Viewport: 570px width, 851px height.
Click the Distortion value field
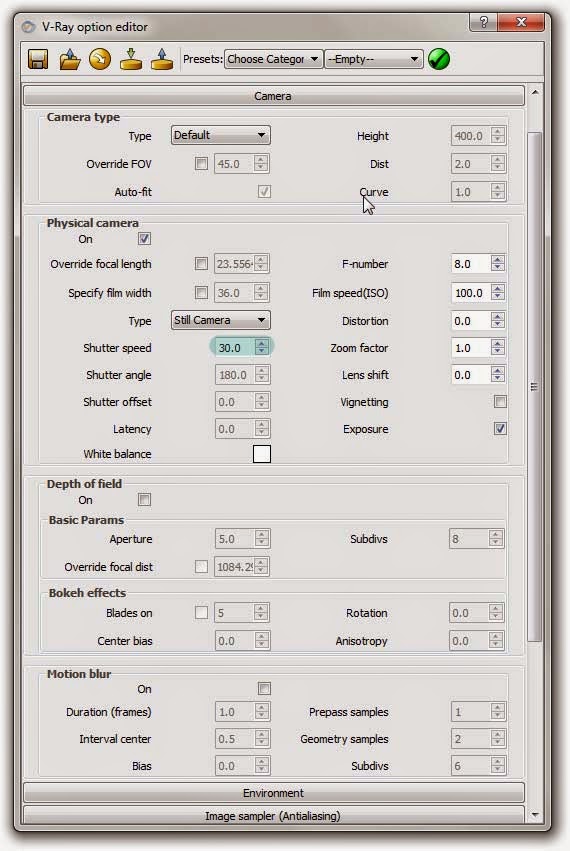tap(470, 321)
